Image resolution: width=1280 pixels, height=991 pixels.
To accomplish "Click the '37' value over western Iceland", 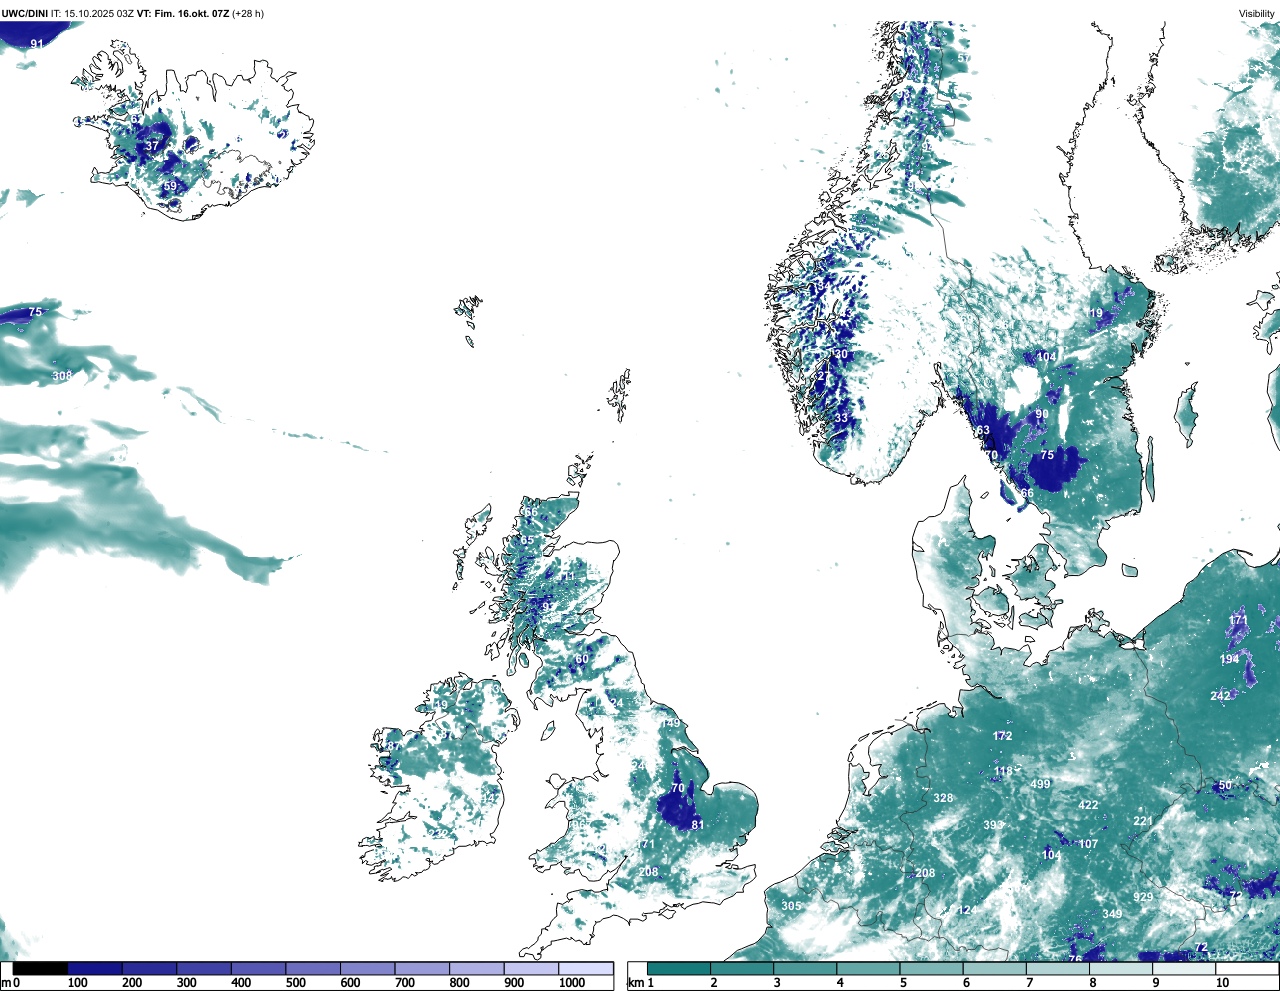I will (x=152, y=146).
